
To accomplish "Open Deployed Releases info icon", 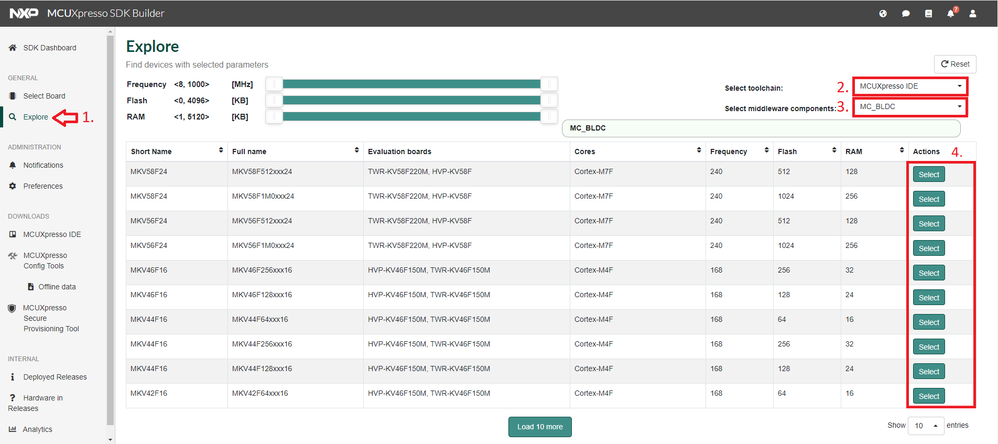I will 12,377.
